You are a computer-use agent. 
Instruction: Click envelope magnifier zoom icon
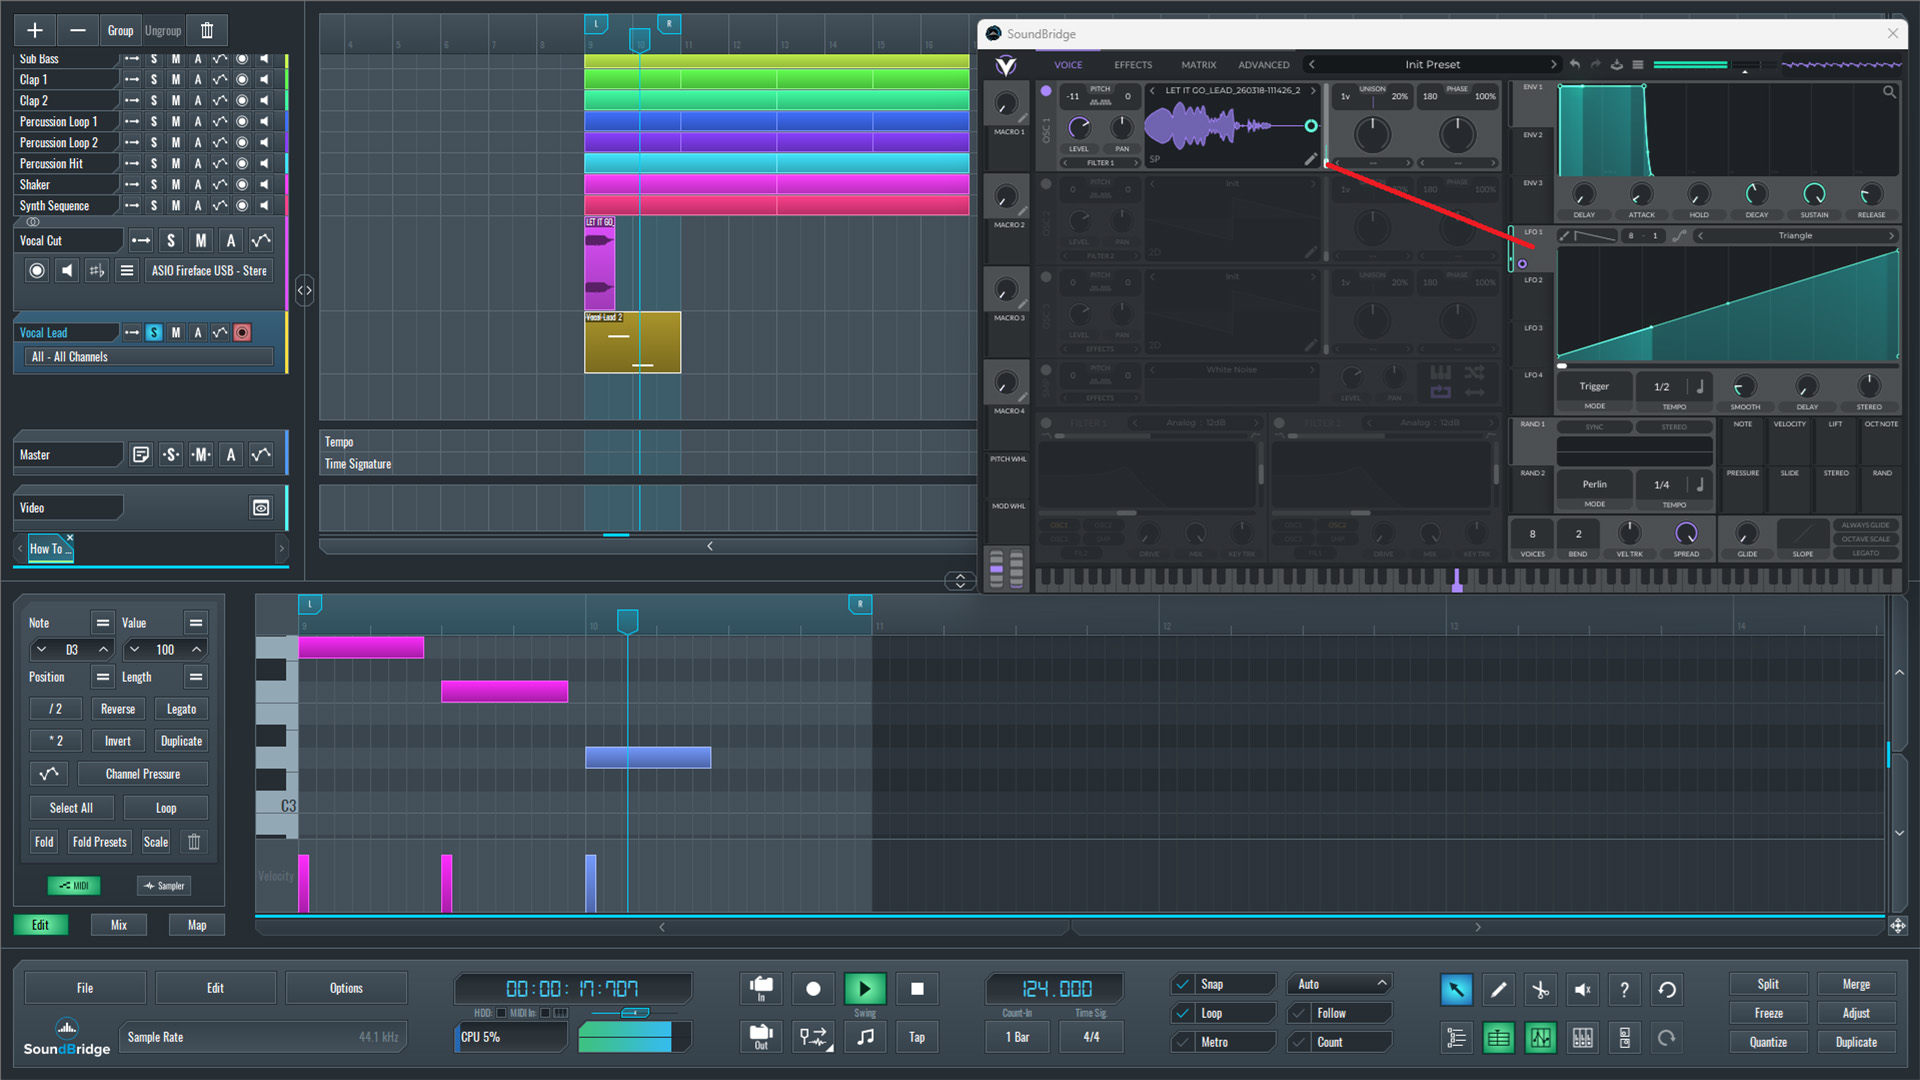(1889, 92)
